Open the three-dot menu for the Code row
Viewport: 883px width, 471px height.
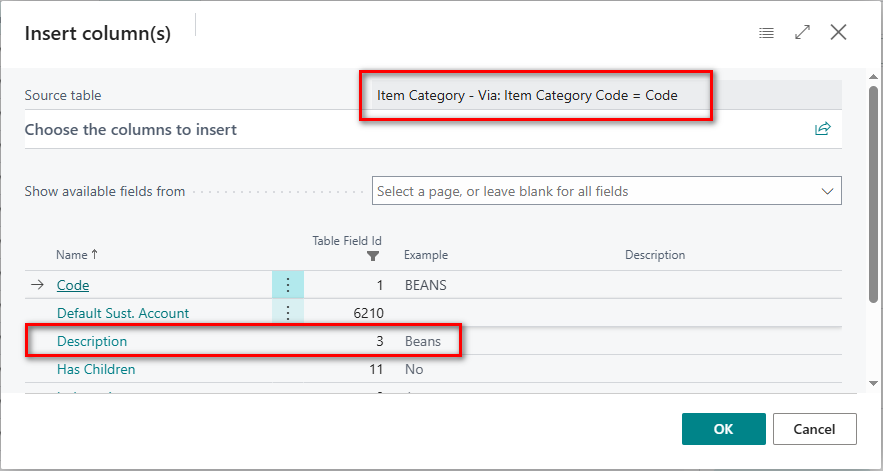(288, 285)
